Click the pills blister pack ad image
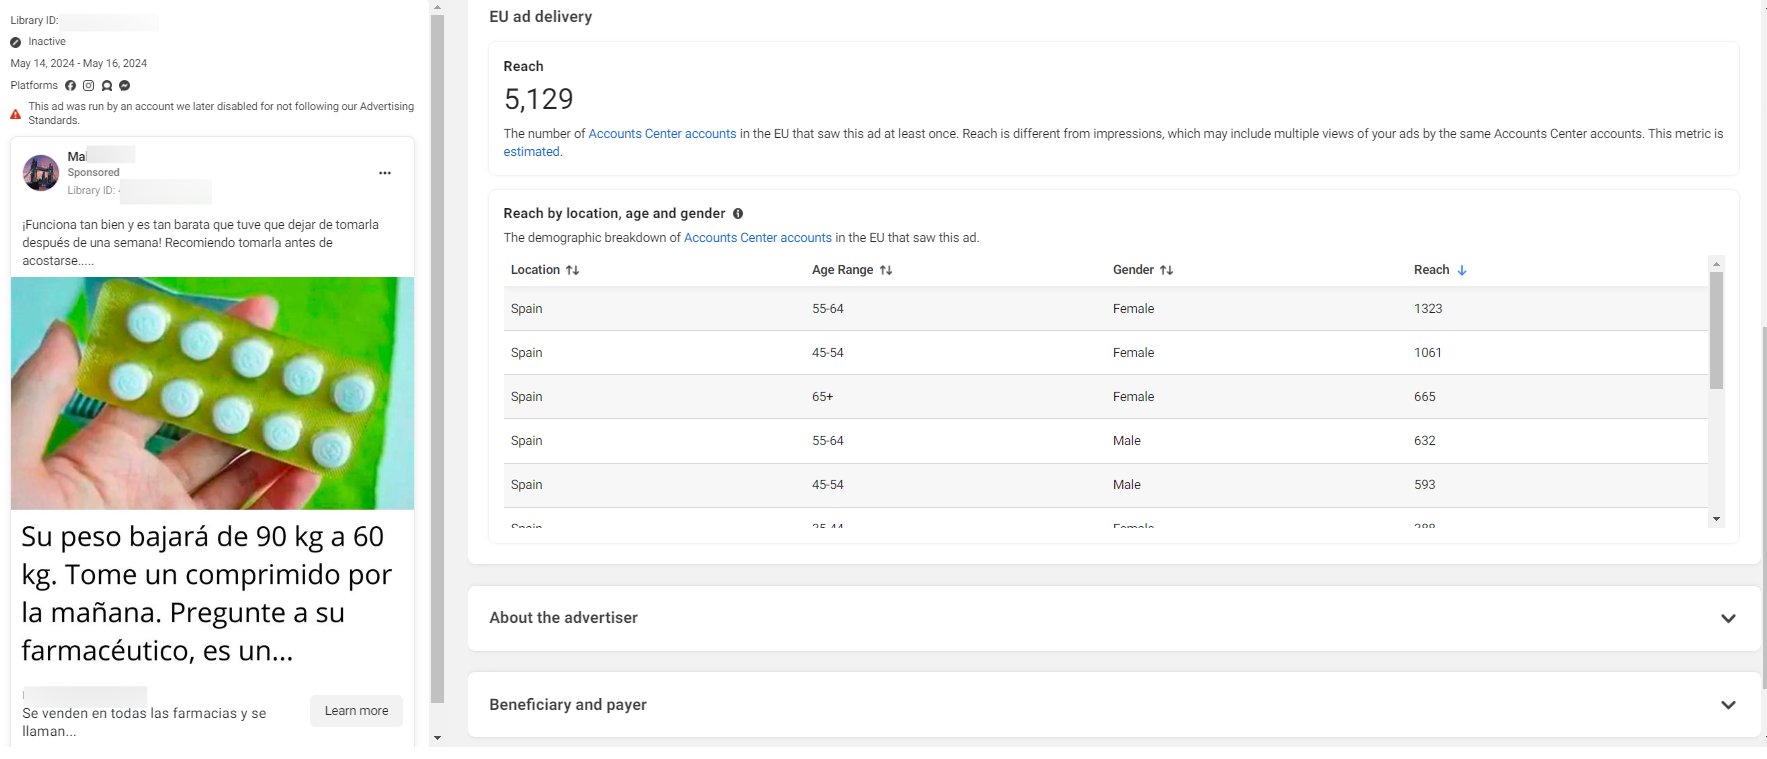The image size is (1767, 759). pyautogui.click(x=212, y=393)
